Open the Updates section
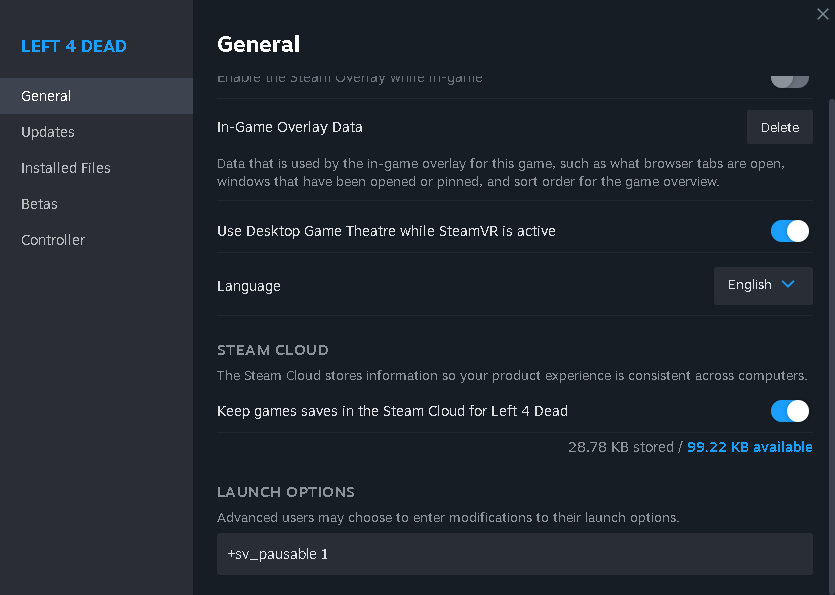Viewport: 835px width, 595px height. pyautogui.click(x=48, y=132)
